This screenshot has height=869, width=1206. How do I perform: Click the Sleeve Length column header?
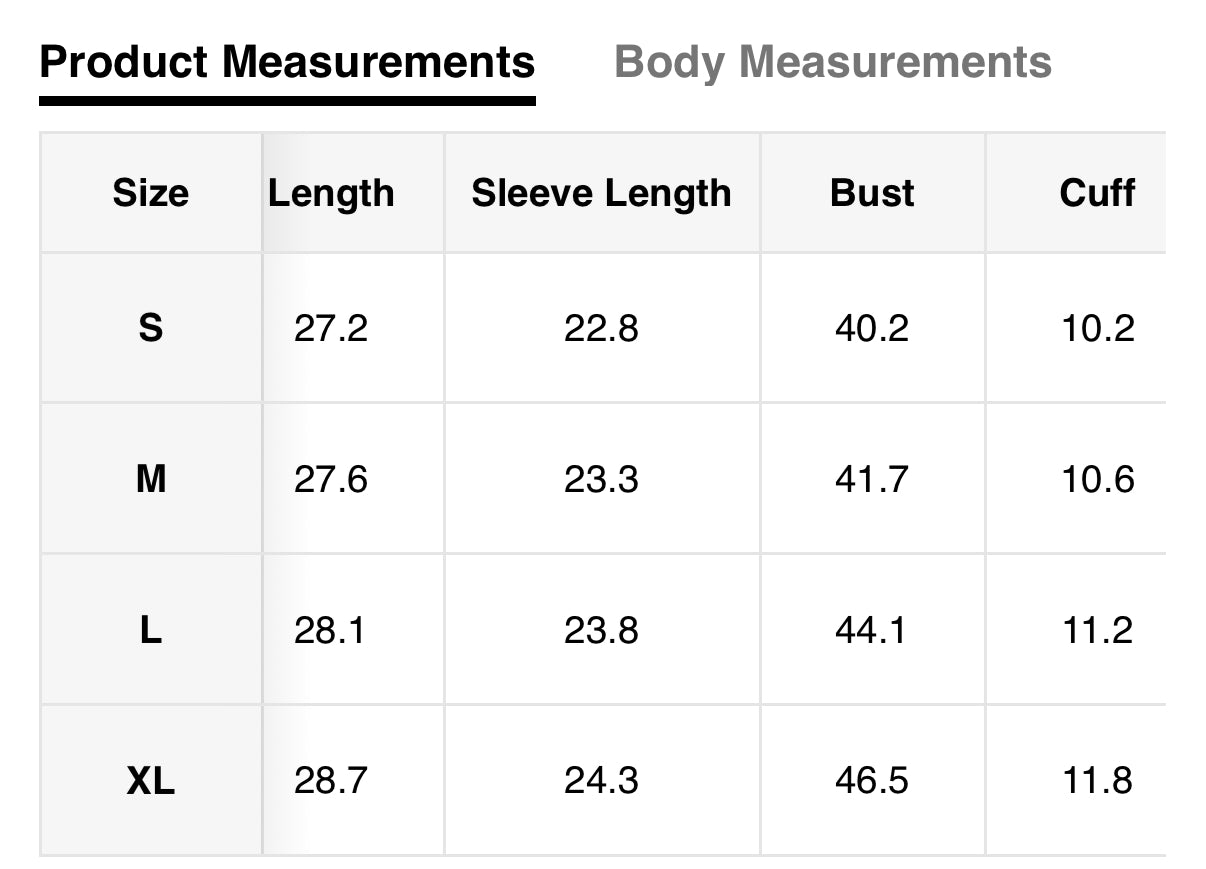coord(601,192)
